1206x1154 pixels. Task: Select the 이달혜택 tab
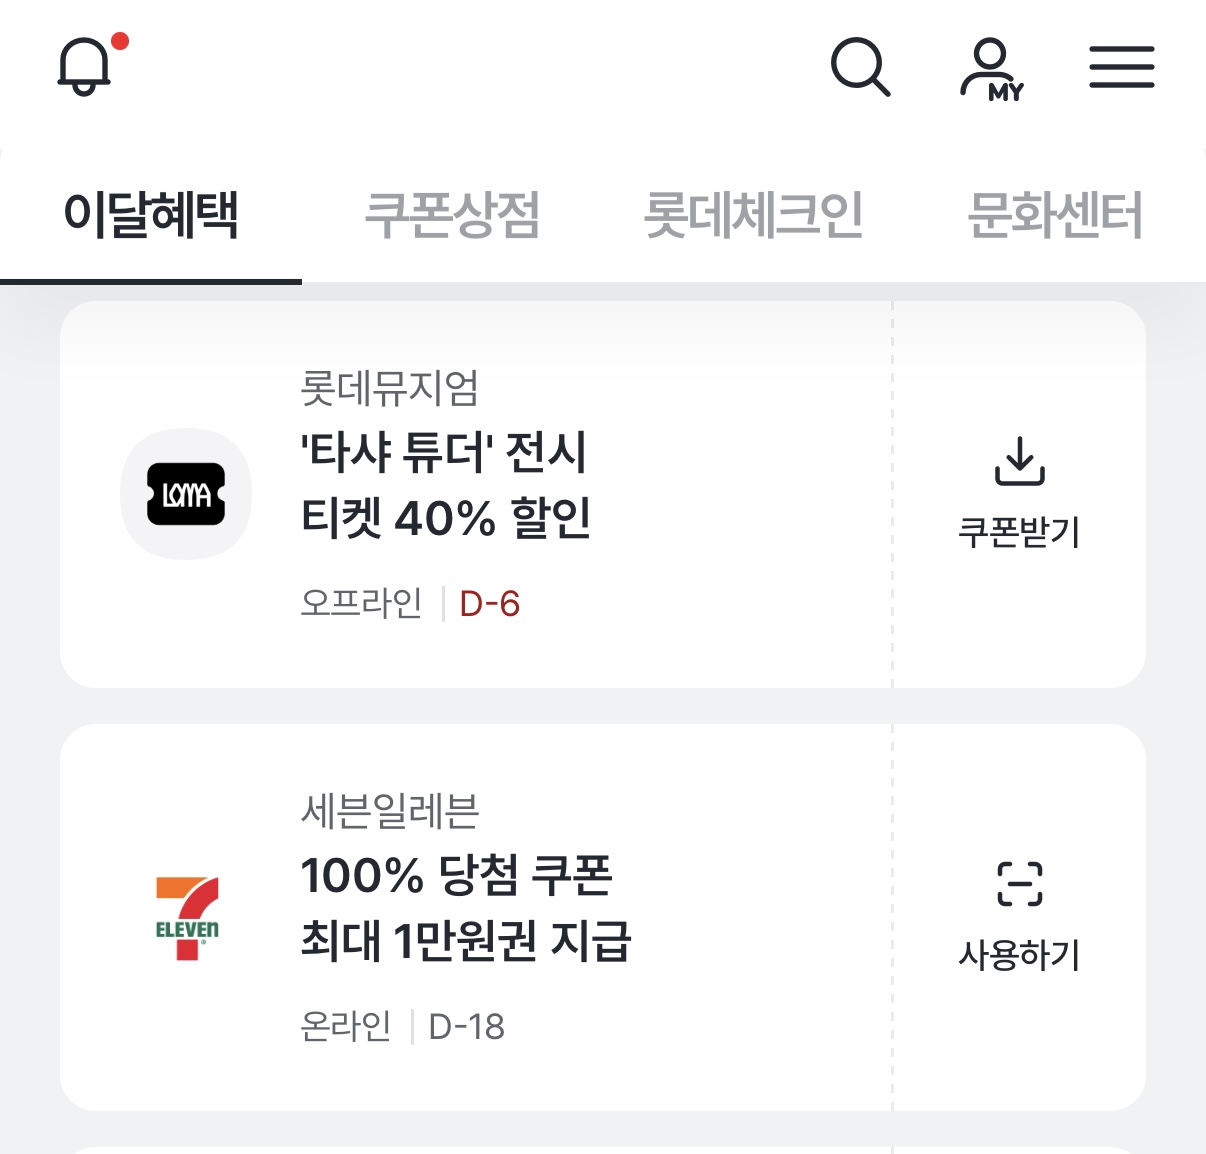click(151, 215)
